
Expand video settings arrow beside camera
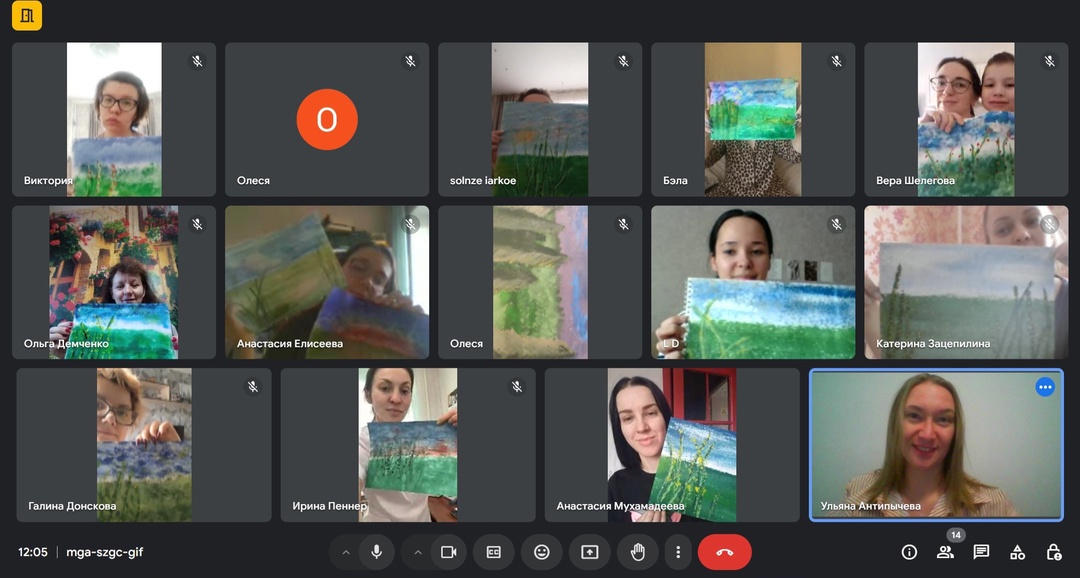tap(417, 552)
